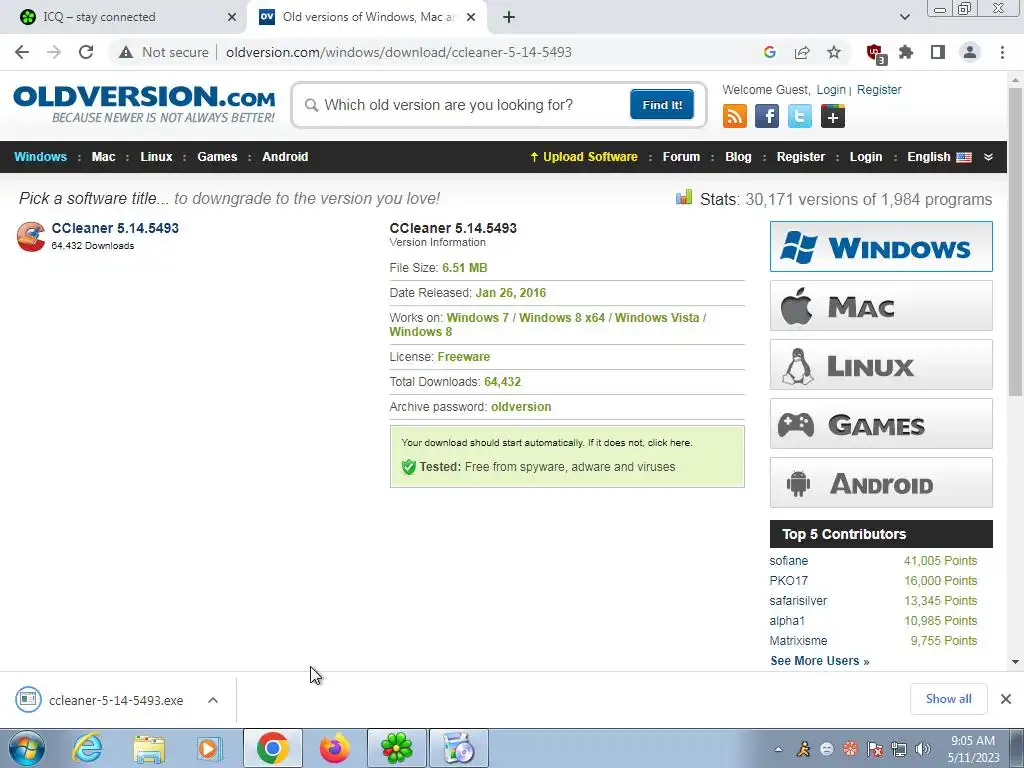This screenshot has width=1024, height=768.
Task: Select Games in the navigation bar
Action: coord(217,157)
